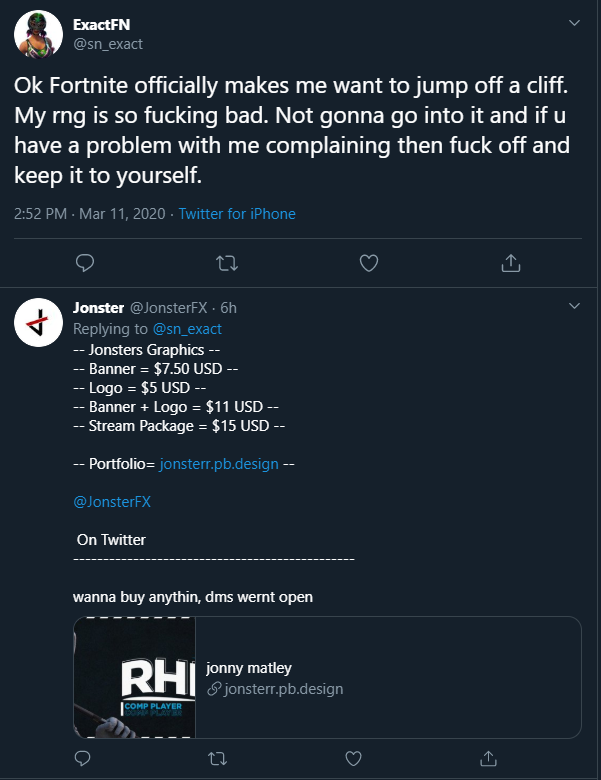Open the @JonsterFX mention in tweet body
The image size is (601, 780).
tap(112, 502)
